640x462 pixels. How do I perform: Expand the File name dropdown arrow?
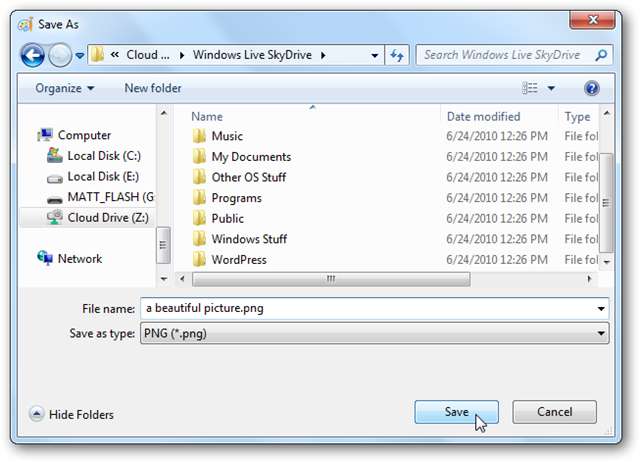(601, 309)
